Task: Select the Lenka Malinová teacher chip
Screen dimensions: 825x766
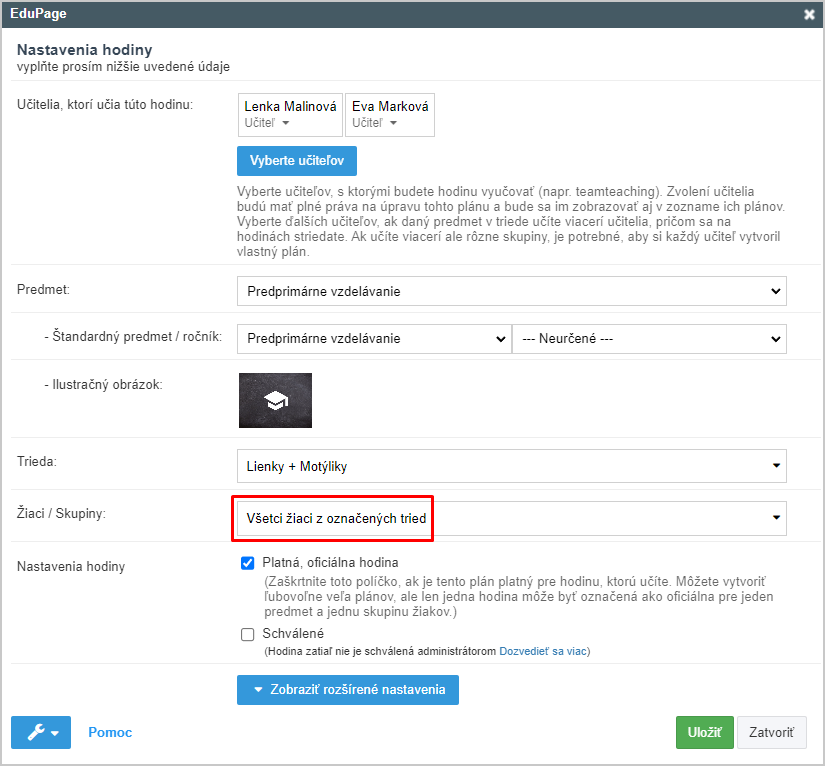Action: click(x=290, y=115)
